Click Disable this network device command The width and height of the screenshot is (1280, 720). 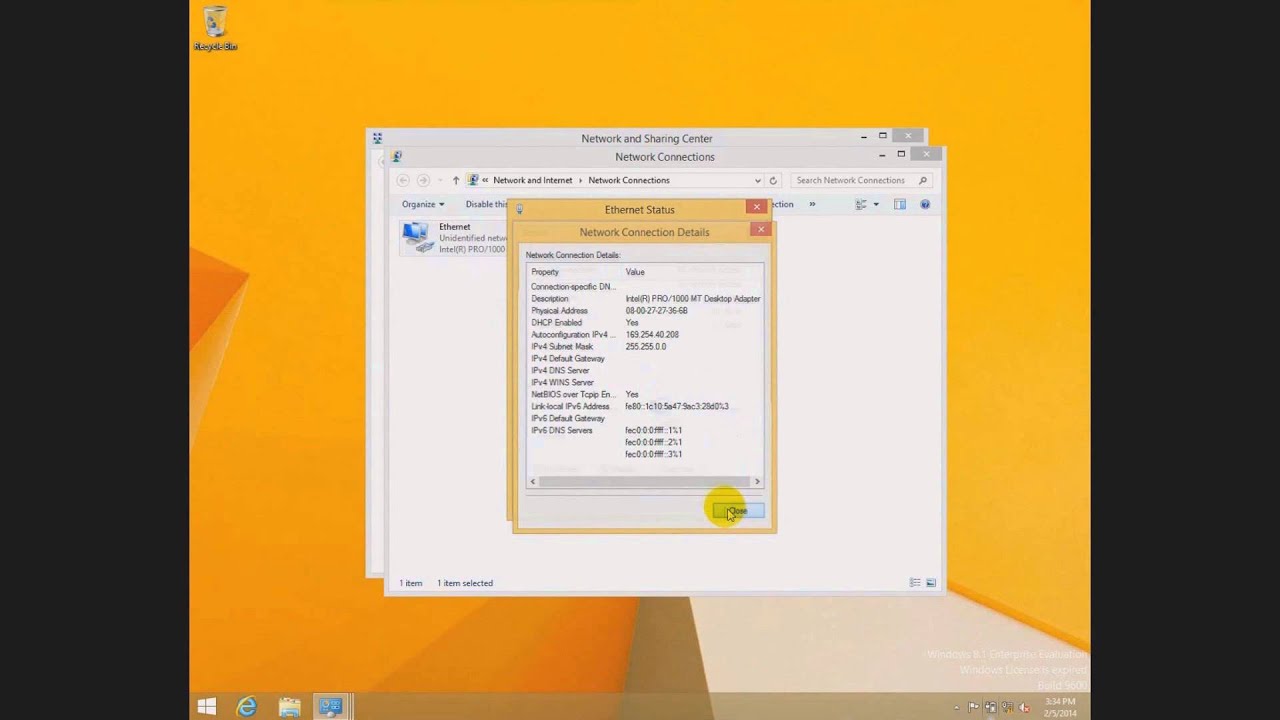(x=487, y=204)
